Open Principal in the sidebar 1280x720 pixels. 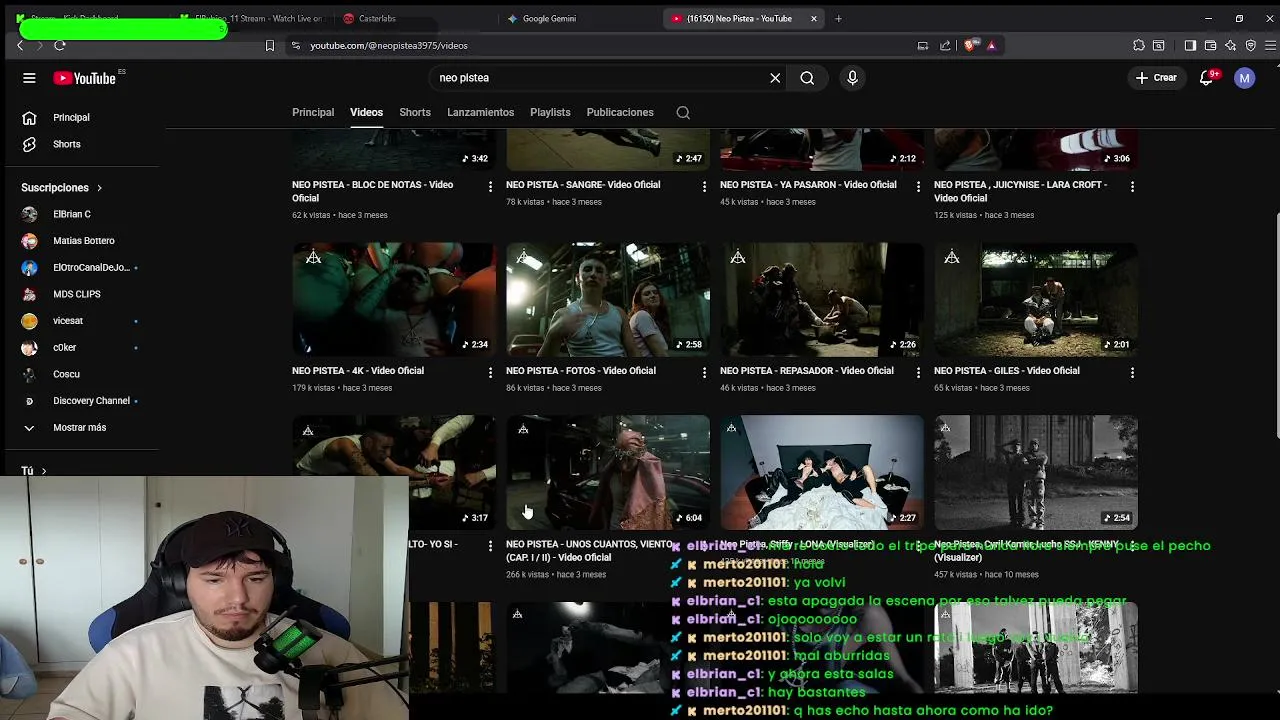(80, 117)
